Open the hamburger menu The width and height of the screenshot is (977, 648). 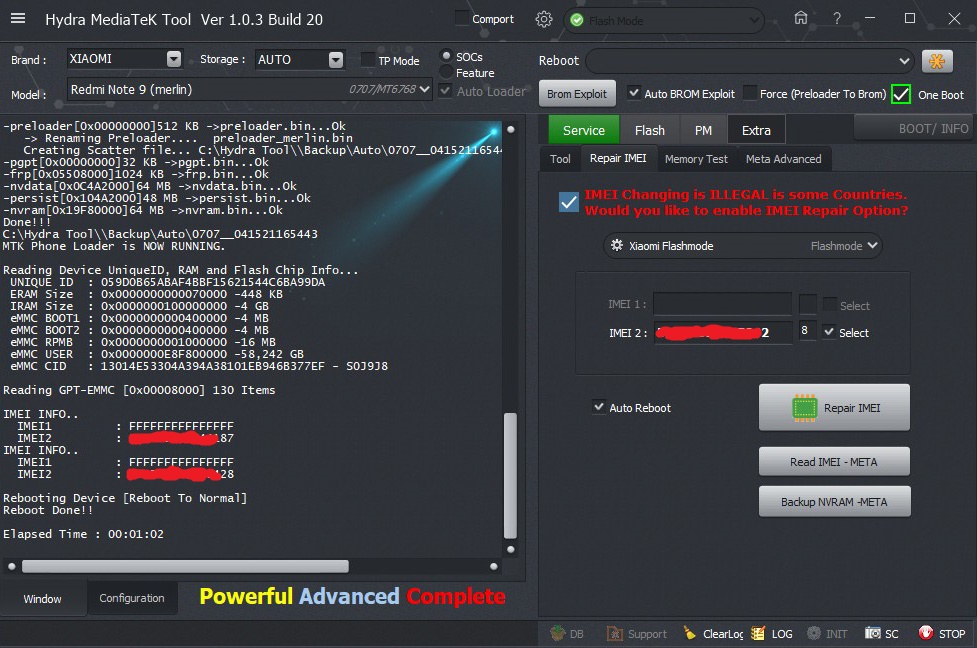18,19
